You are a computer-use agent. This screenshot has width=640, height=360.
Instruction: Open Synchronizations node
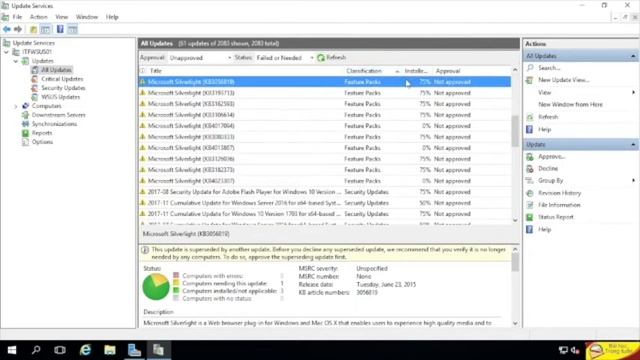click(x=54, y=124)
